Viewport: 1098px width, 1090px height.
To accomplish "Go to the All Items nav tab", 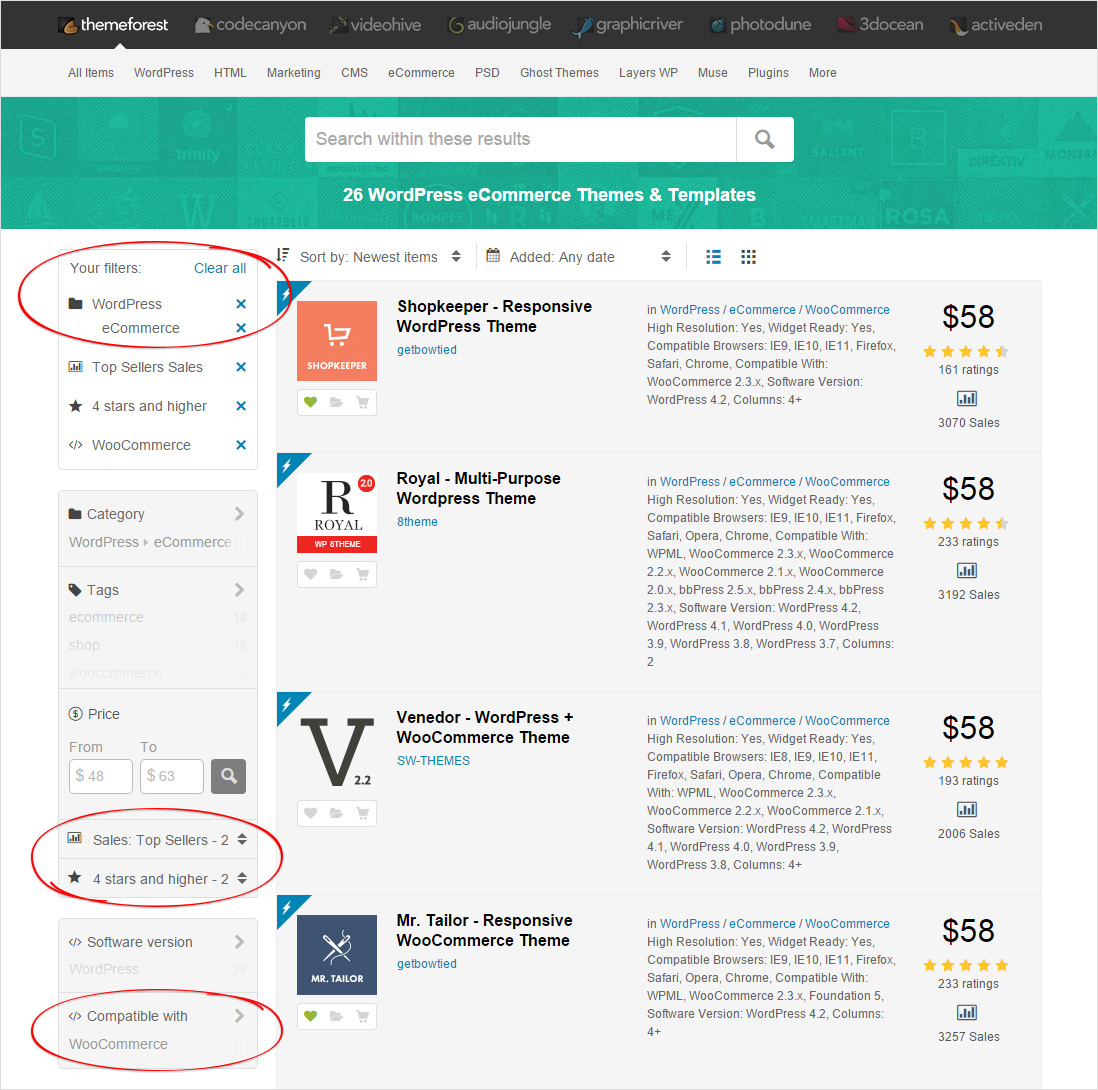I will click(x=90, y=73).
